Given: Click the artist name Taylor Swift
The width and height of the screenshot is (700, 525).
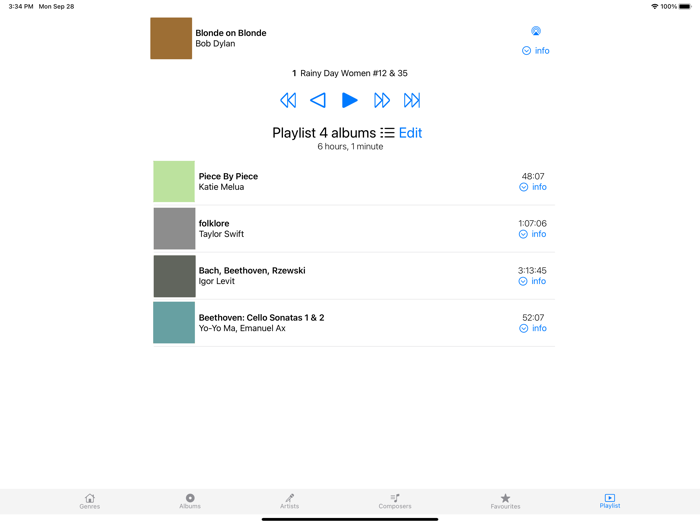Looking at the screenshot, I should click(x=221, y=234).
